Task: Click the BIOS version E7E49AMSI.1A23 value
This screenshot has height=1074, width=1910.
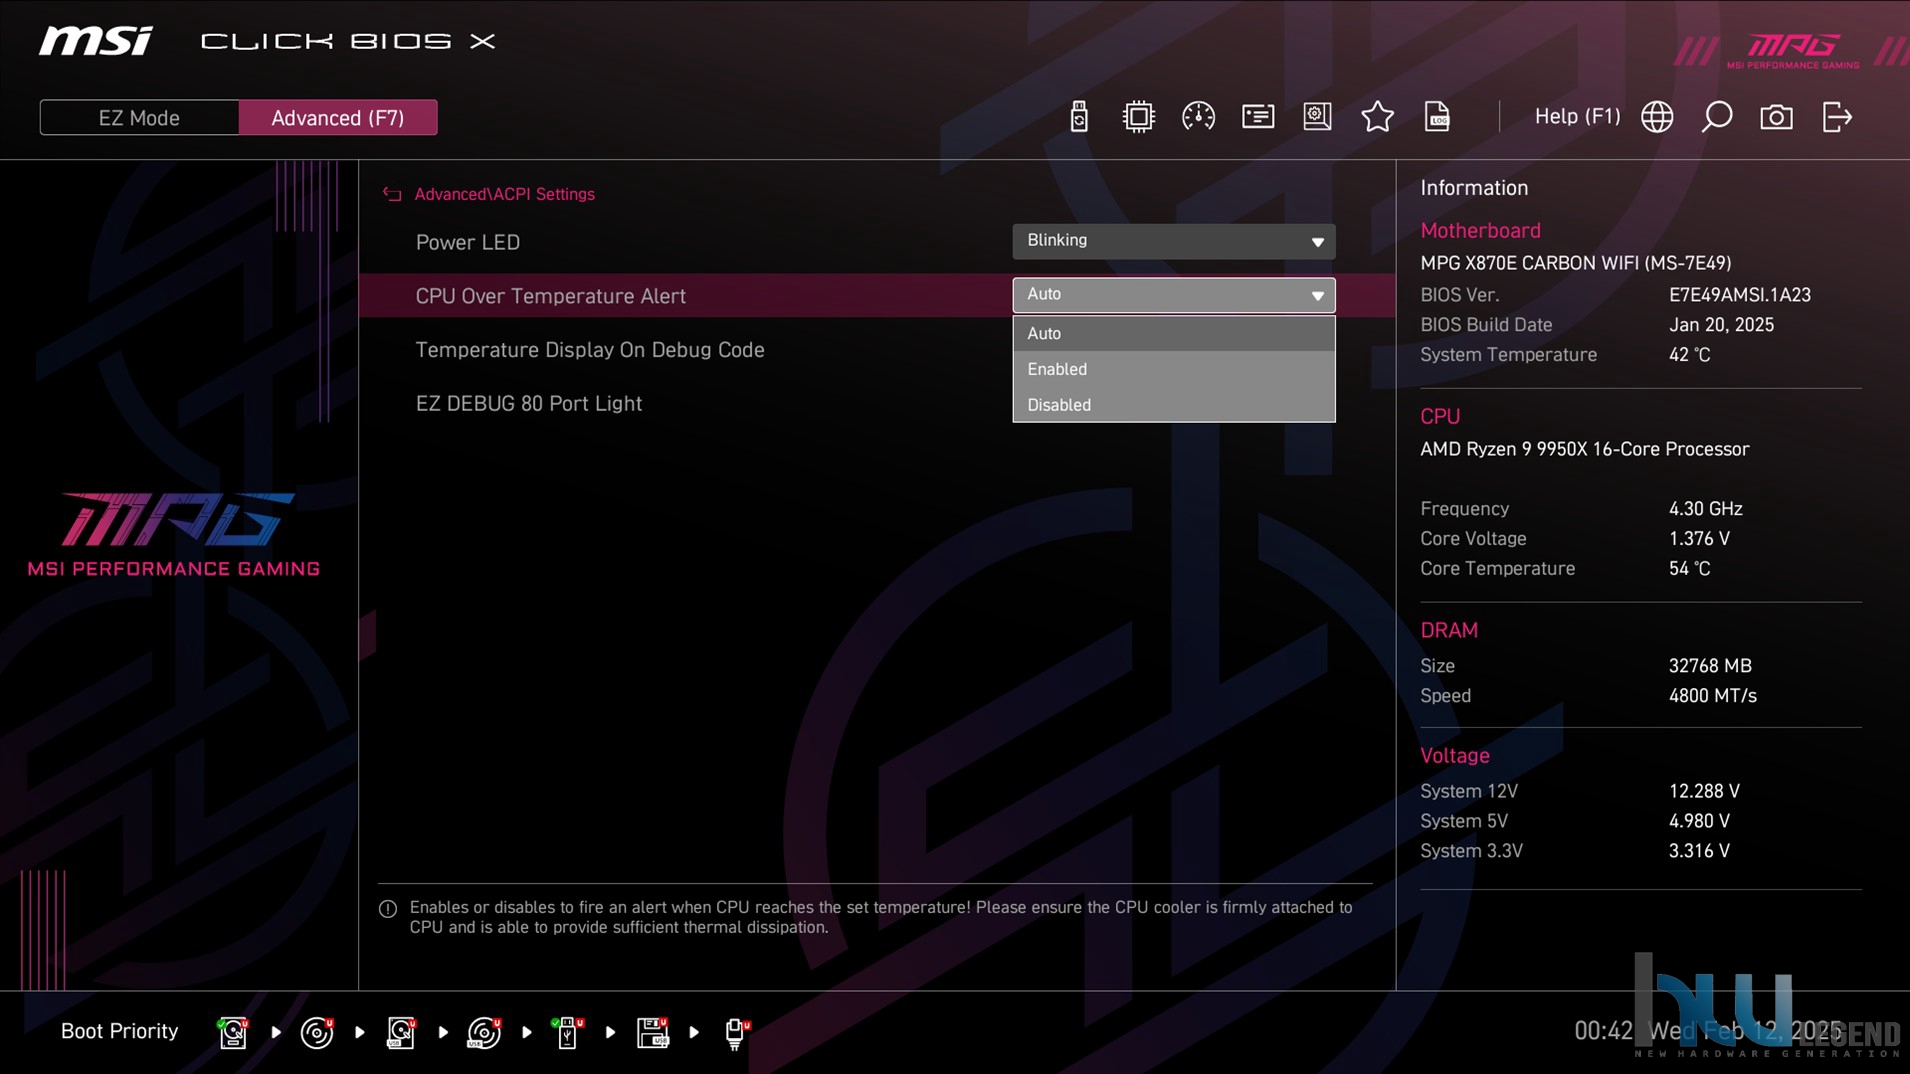Action: point(1739,295)
